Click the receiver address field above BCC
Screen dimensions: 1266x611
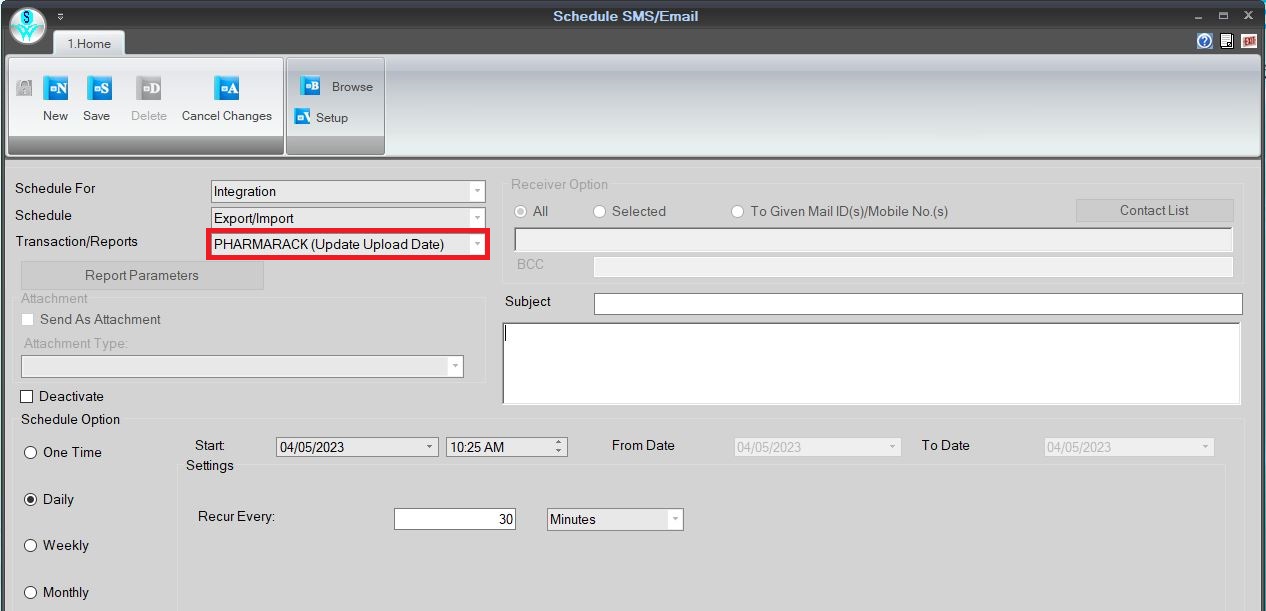(x=873, y=240)
